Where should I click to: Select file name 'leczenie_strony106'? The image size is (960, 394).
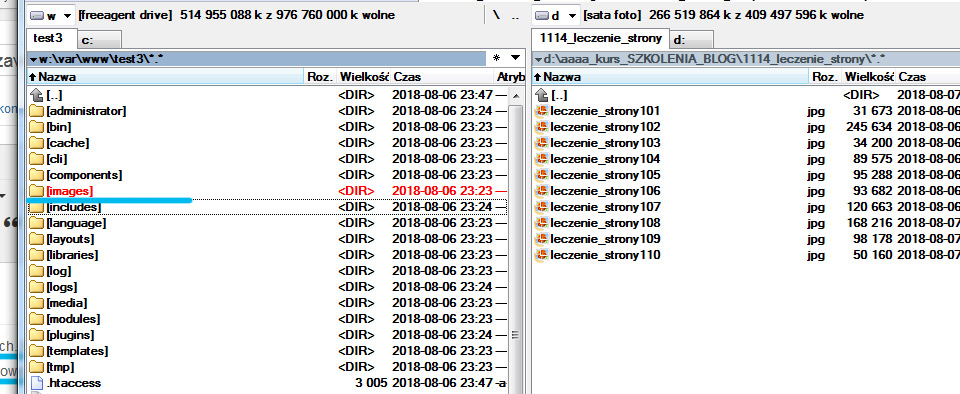pyautogui.click(x=606, y=191)
